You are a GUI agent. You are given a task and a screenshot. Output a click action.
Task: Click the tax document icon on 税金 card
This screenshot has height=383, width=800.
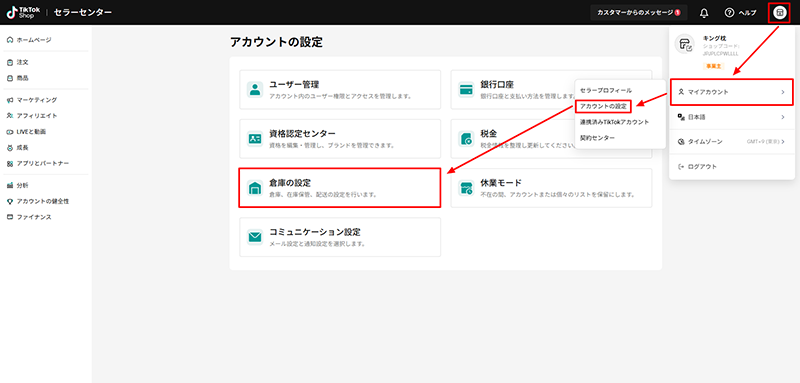tap(466, 139)
